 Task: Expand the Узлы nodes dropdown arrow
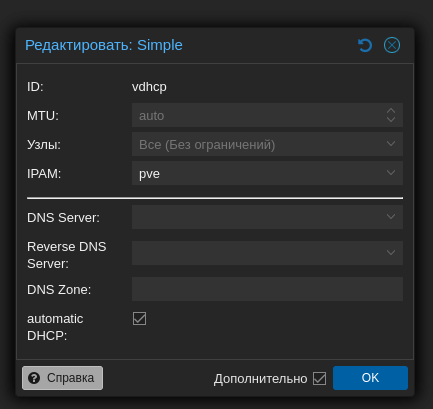point(391,144)
